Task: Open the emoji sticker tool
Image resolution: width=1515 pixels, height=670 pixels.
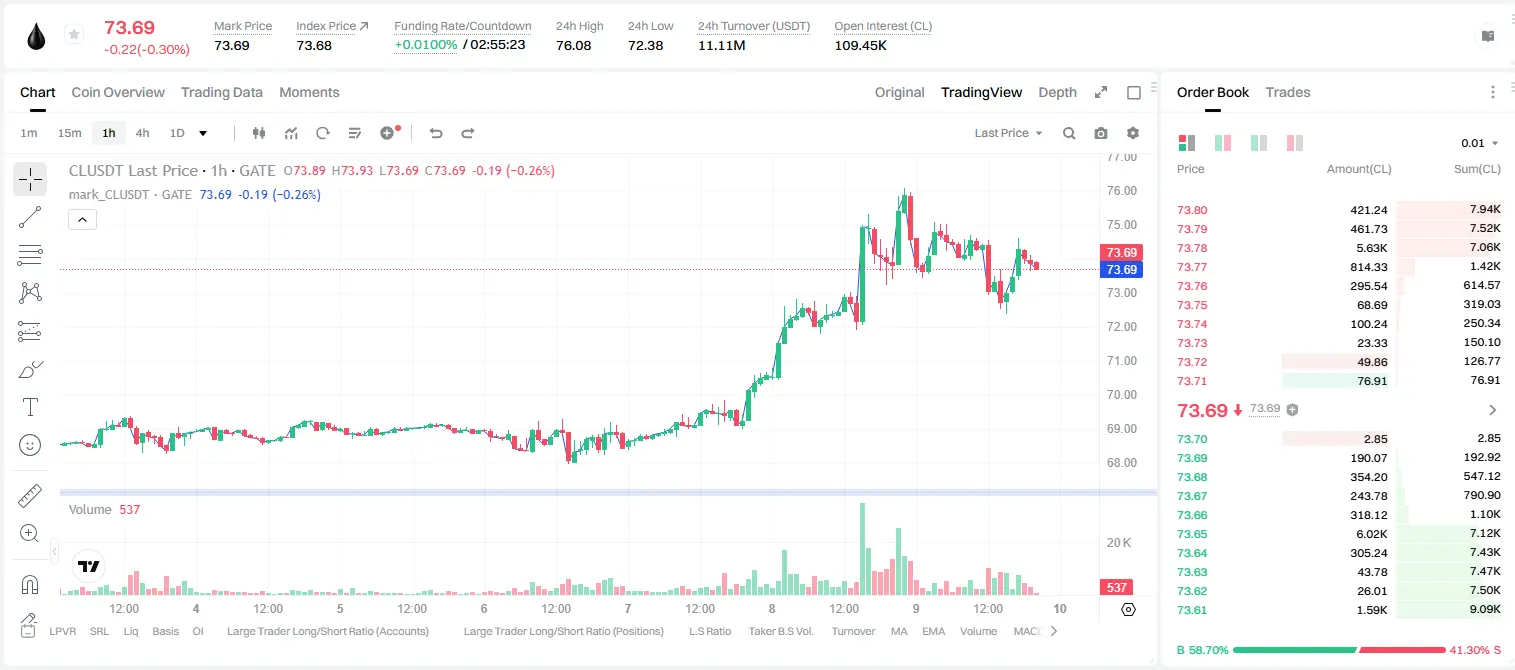Action: [30, 445]
